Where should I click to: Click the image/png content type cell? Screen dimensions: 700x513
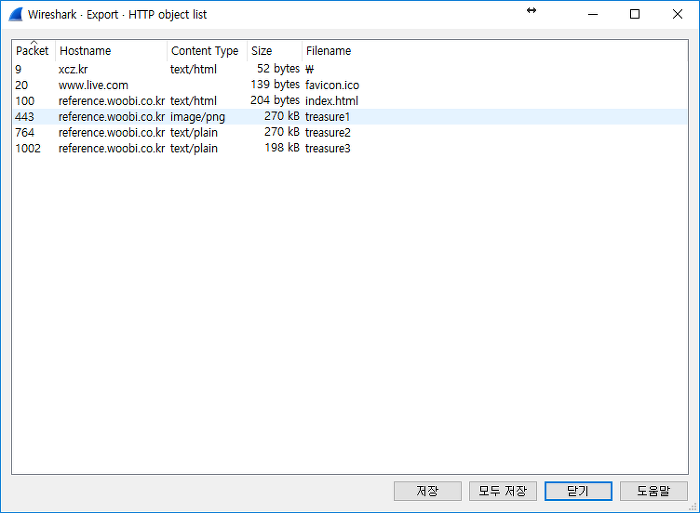(198, 117)
